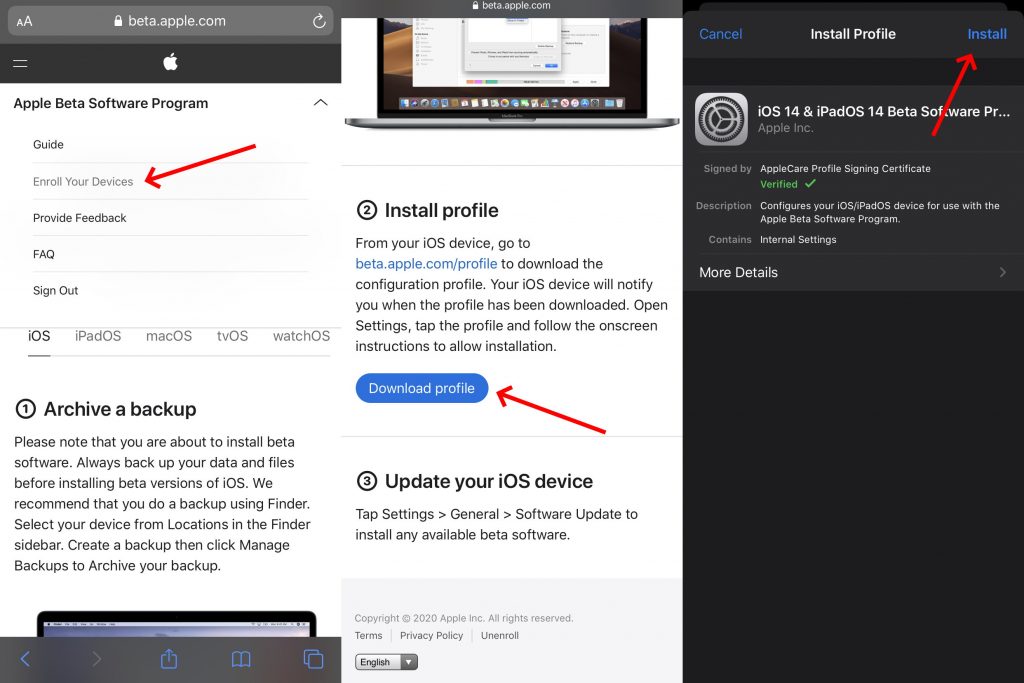Viewport: 1024px width, 683px height.
Task: Tap the beta.apple.com address field
Action: click(x=170, y=21)
